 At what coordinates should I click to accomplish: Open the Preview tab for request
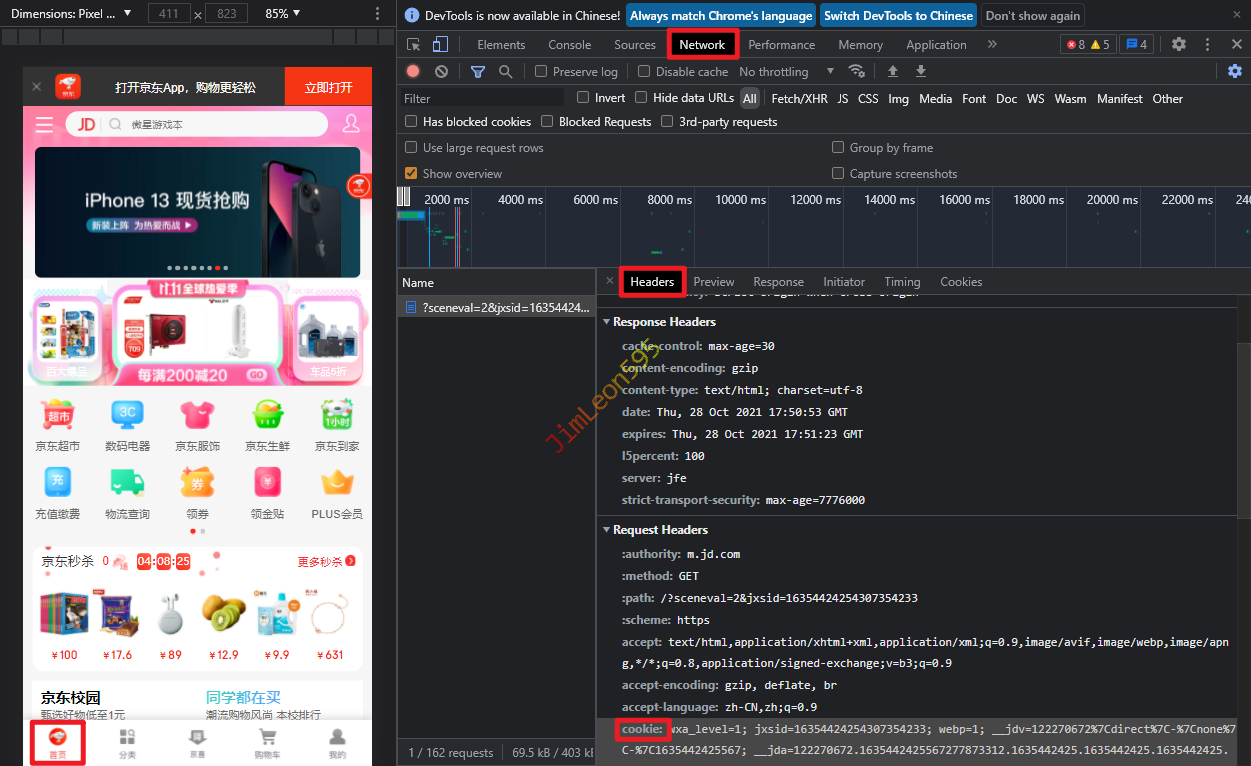(x=713, y=282)
